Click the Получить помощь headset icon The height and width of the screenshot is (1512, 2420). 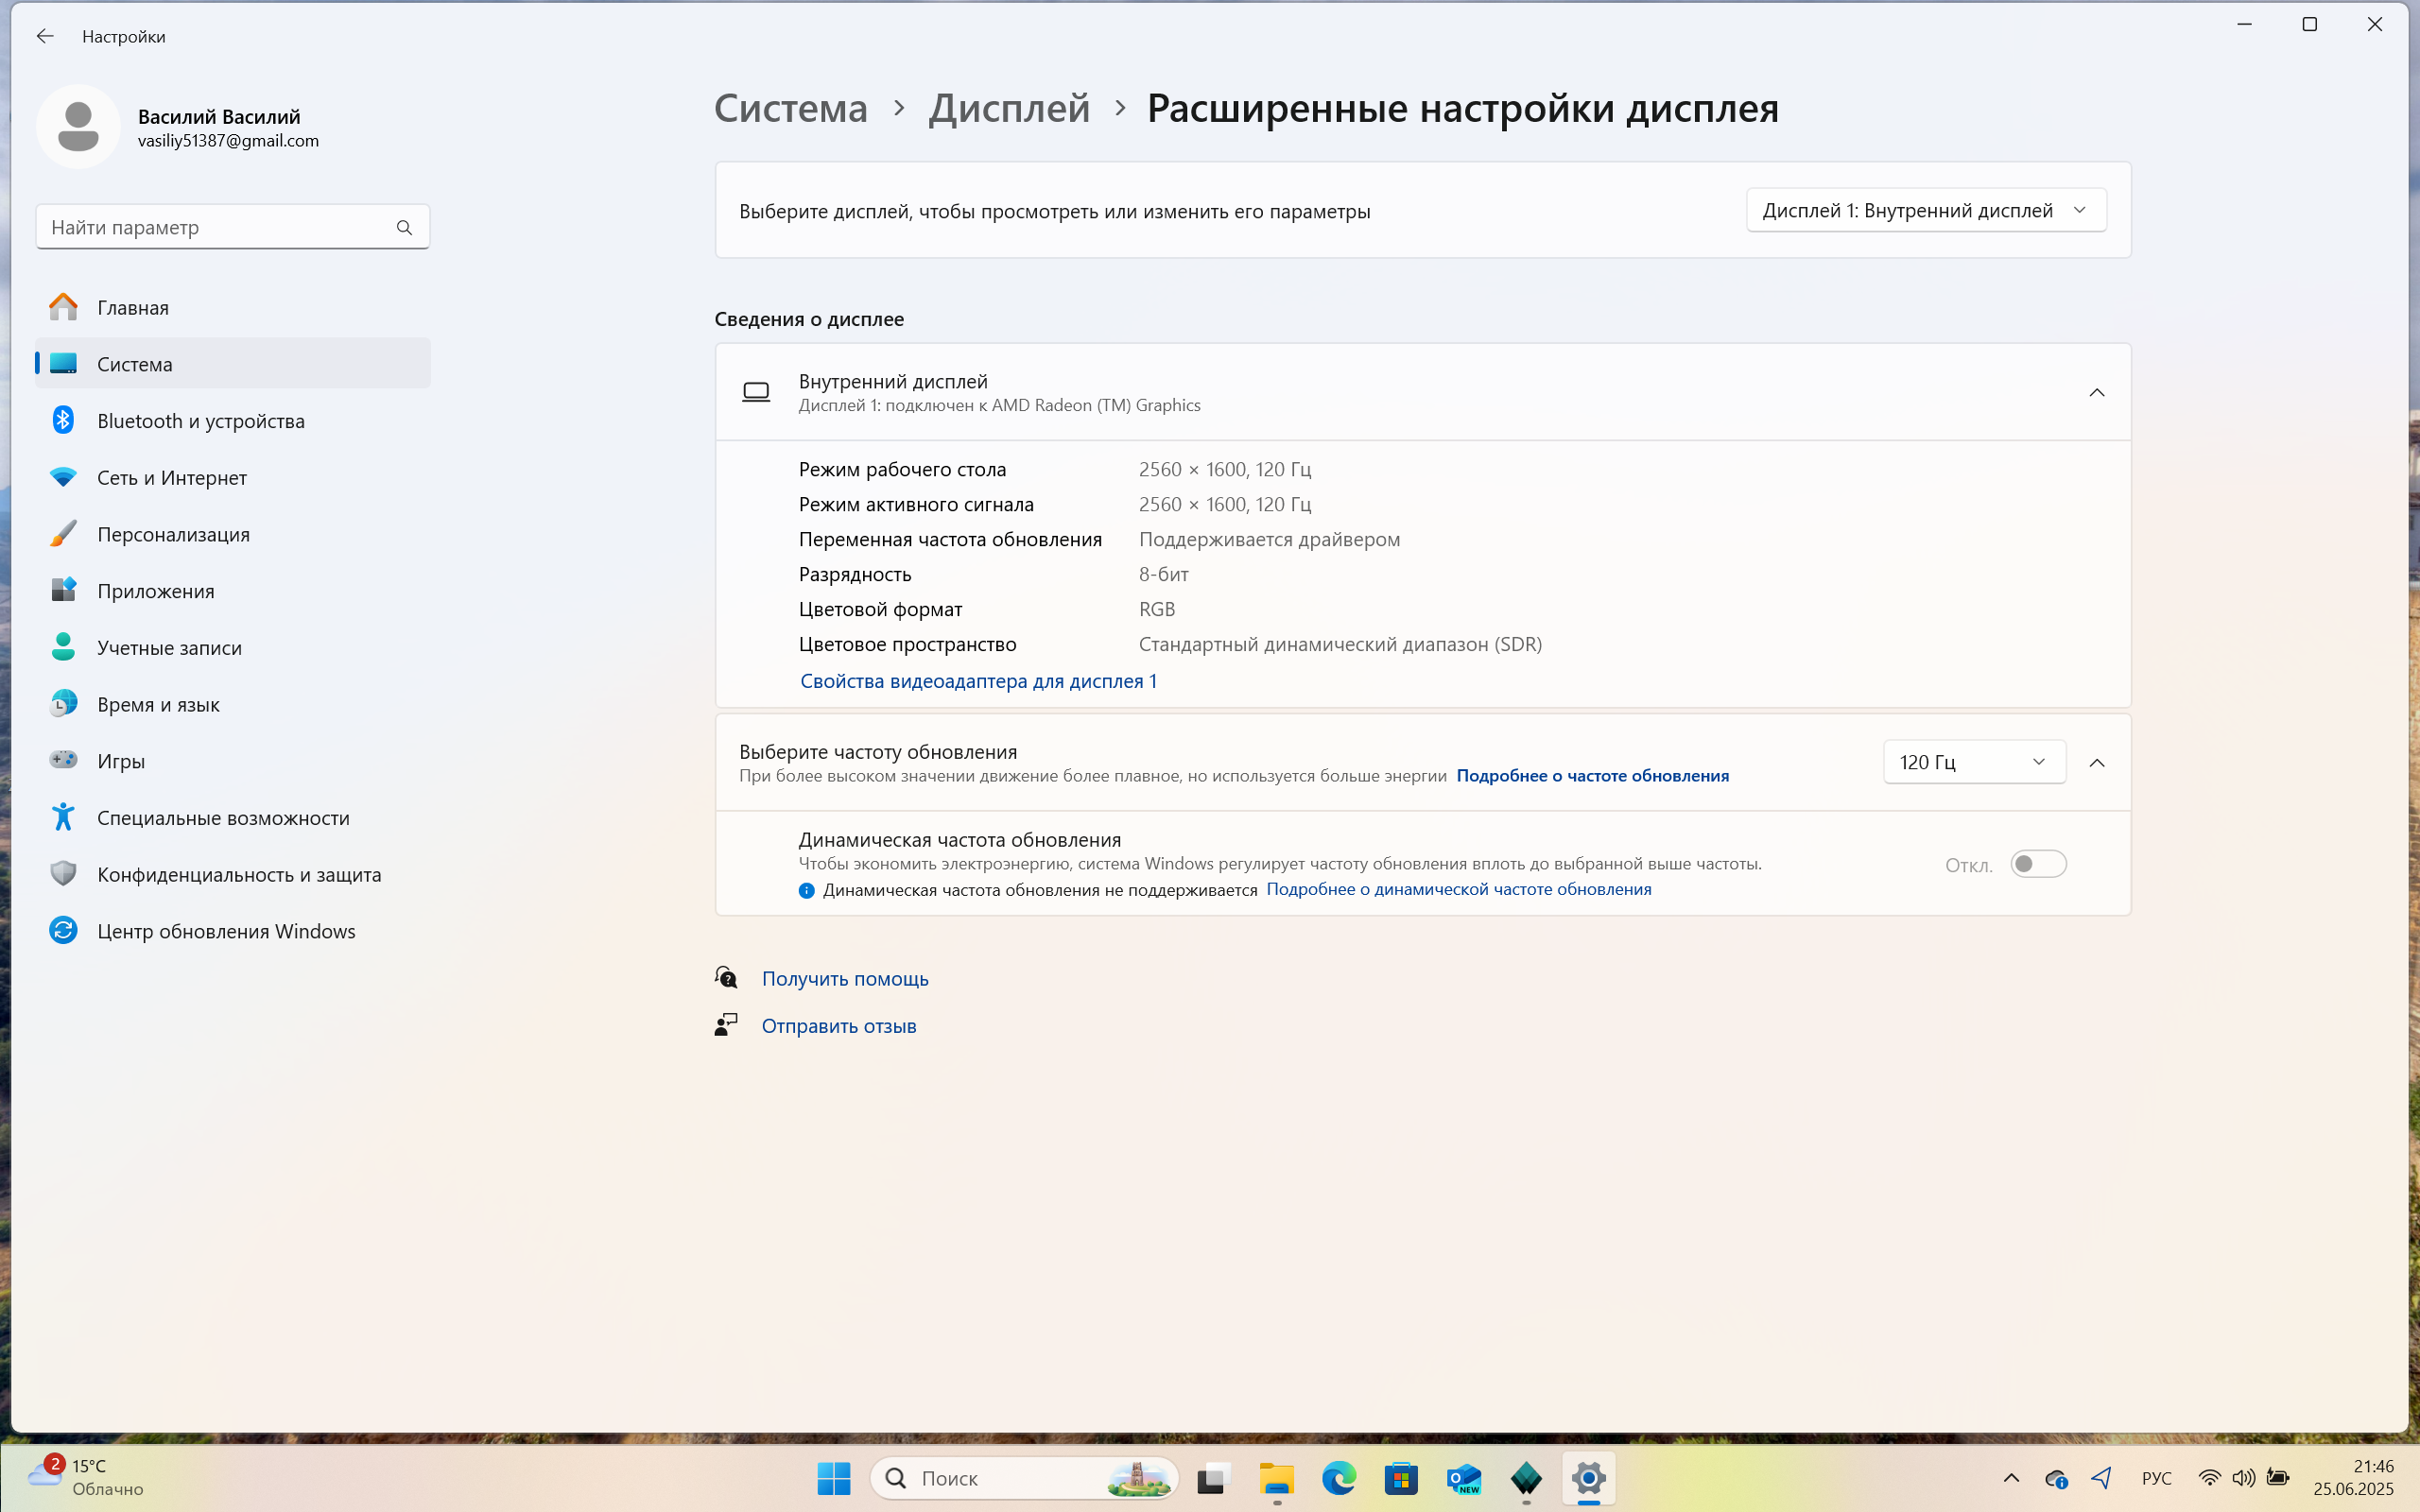click(x=726, y=977)
